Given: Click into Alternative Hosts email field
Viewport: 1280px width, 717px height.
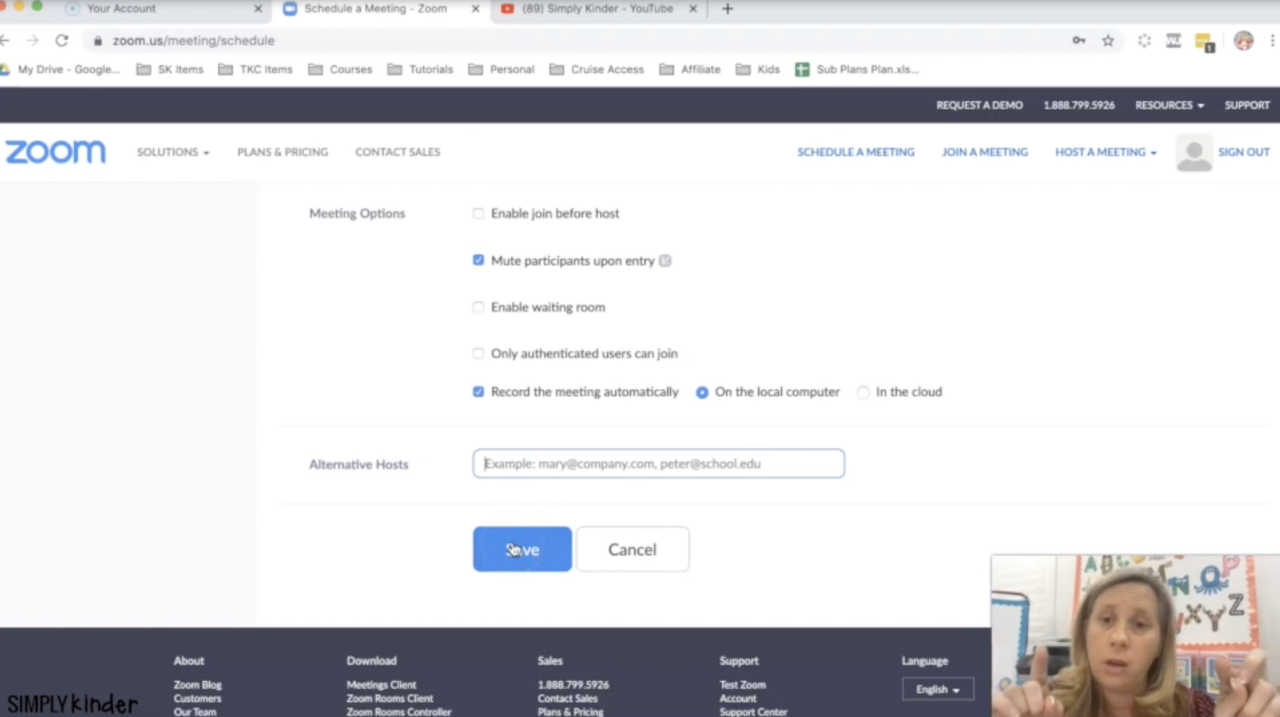Looking at the screenshot, I should tap(658, 464).
